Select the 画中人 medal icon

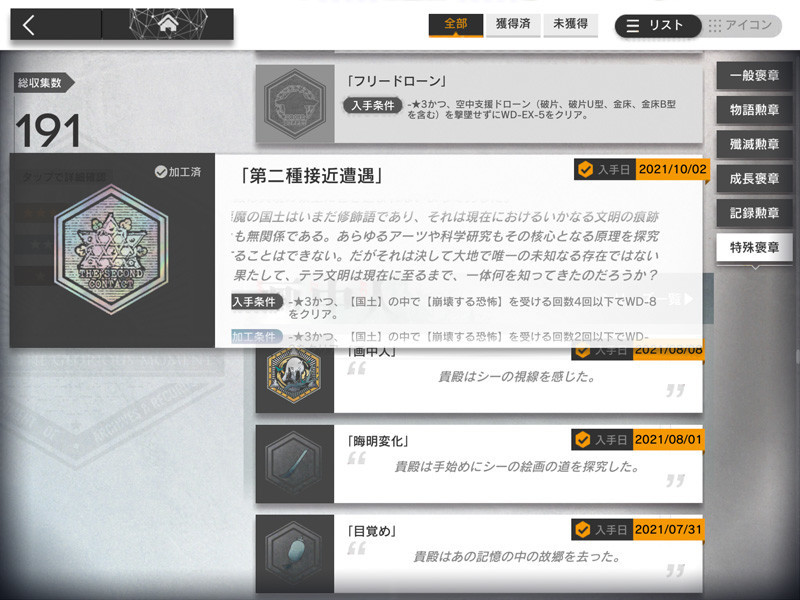point(294,376)
